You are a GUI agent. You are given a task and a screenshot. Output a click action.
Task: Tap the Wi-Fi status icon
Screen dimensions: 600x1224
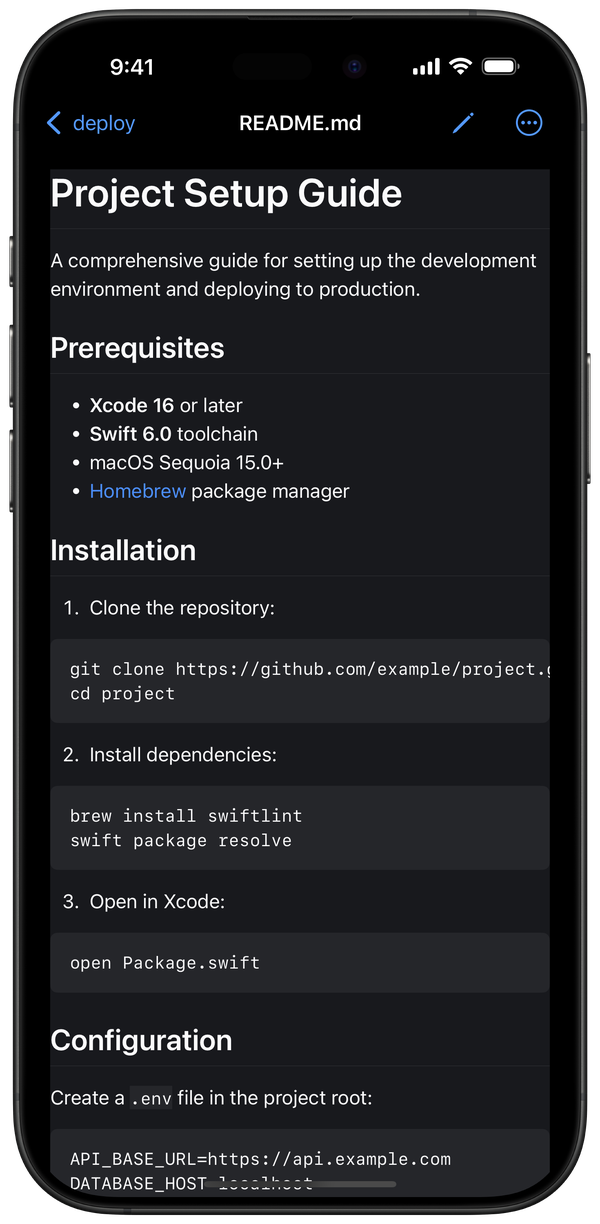[459, 66]
